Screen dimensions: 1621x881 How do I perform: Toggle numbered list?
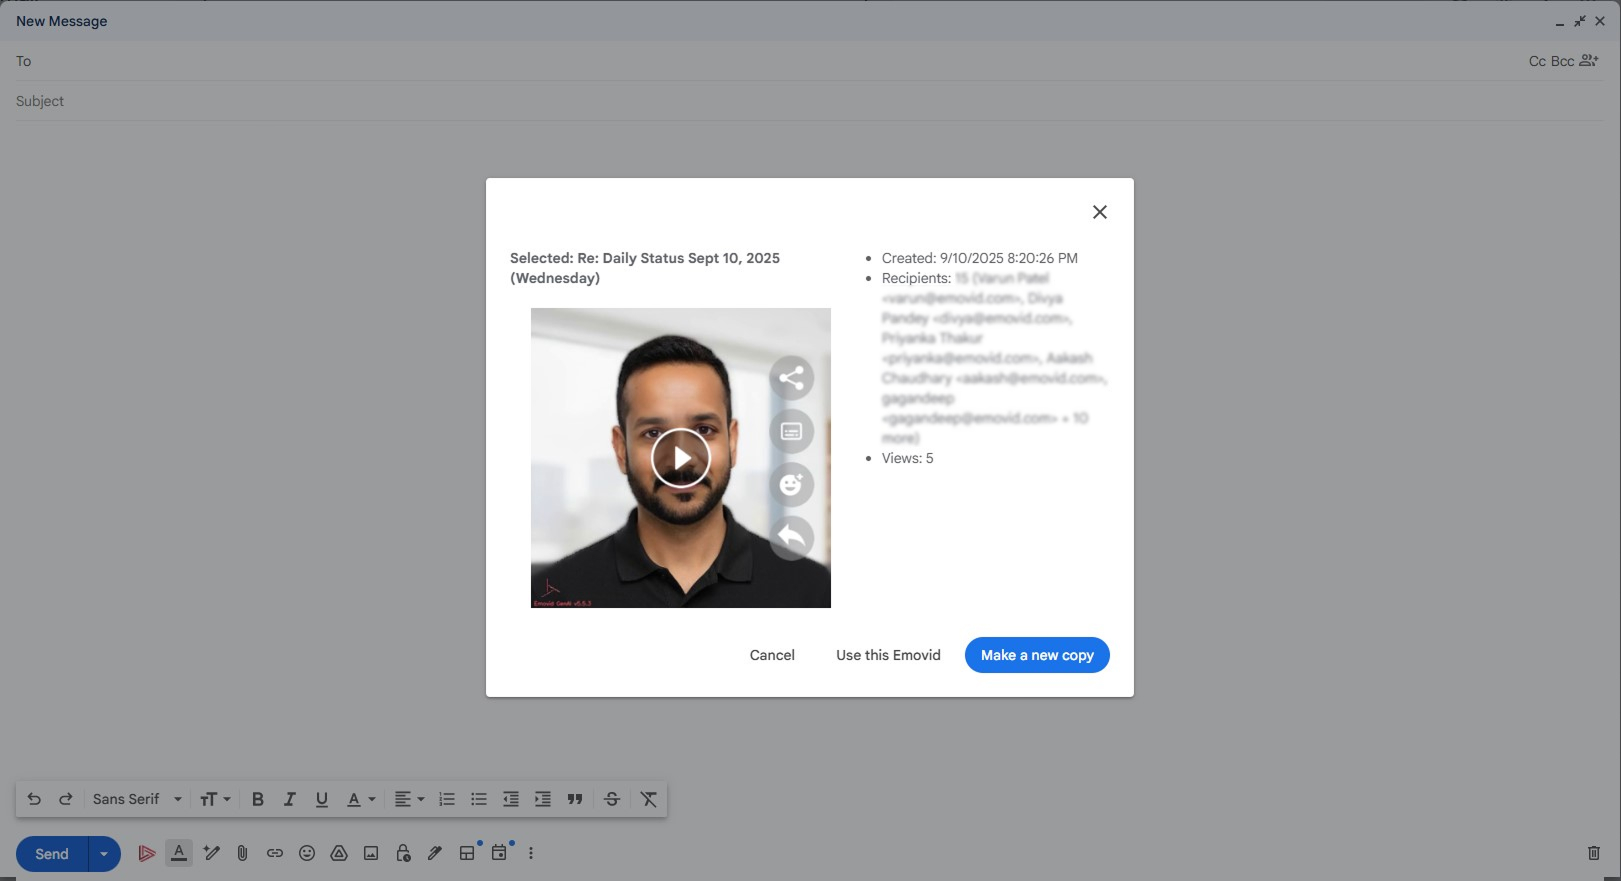[447, 799]
